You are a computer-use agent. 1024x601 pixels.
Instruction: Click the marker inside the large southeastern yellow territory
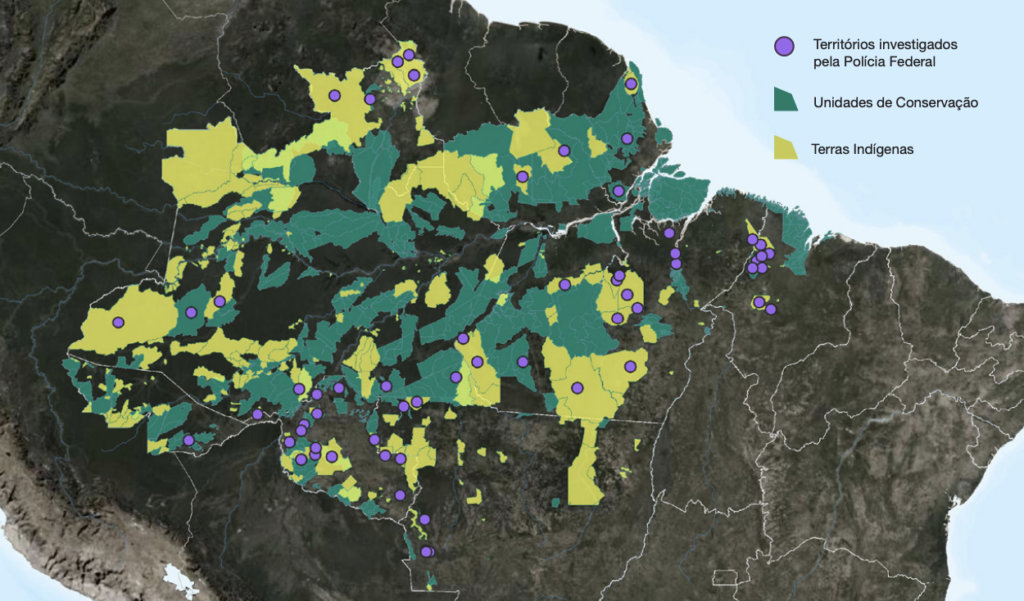(577, 388)
